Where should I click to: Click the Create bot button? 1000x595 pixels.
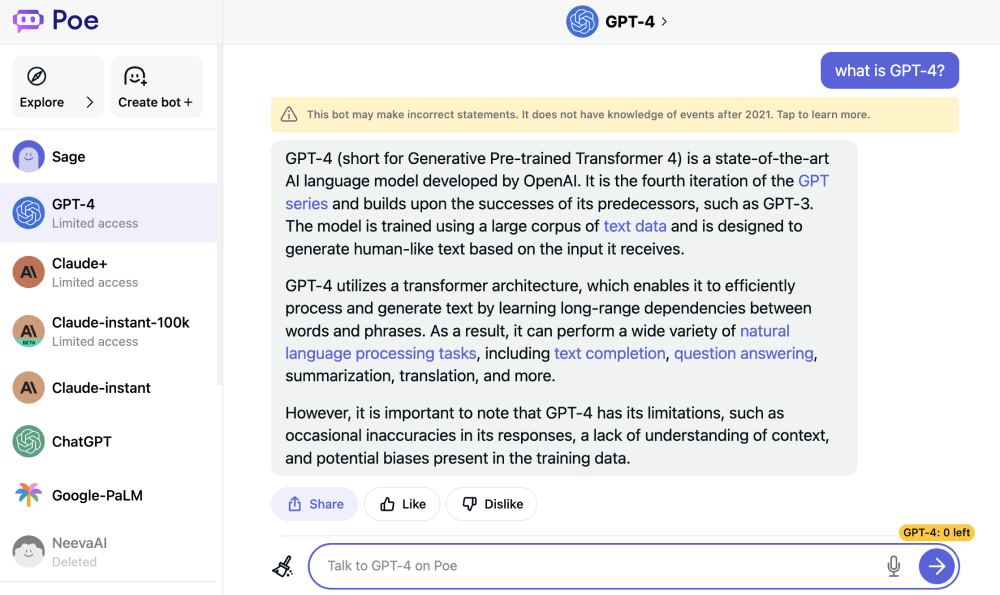click(156, 87)
